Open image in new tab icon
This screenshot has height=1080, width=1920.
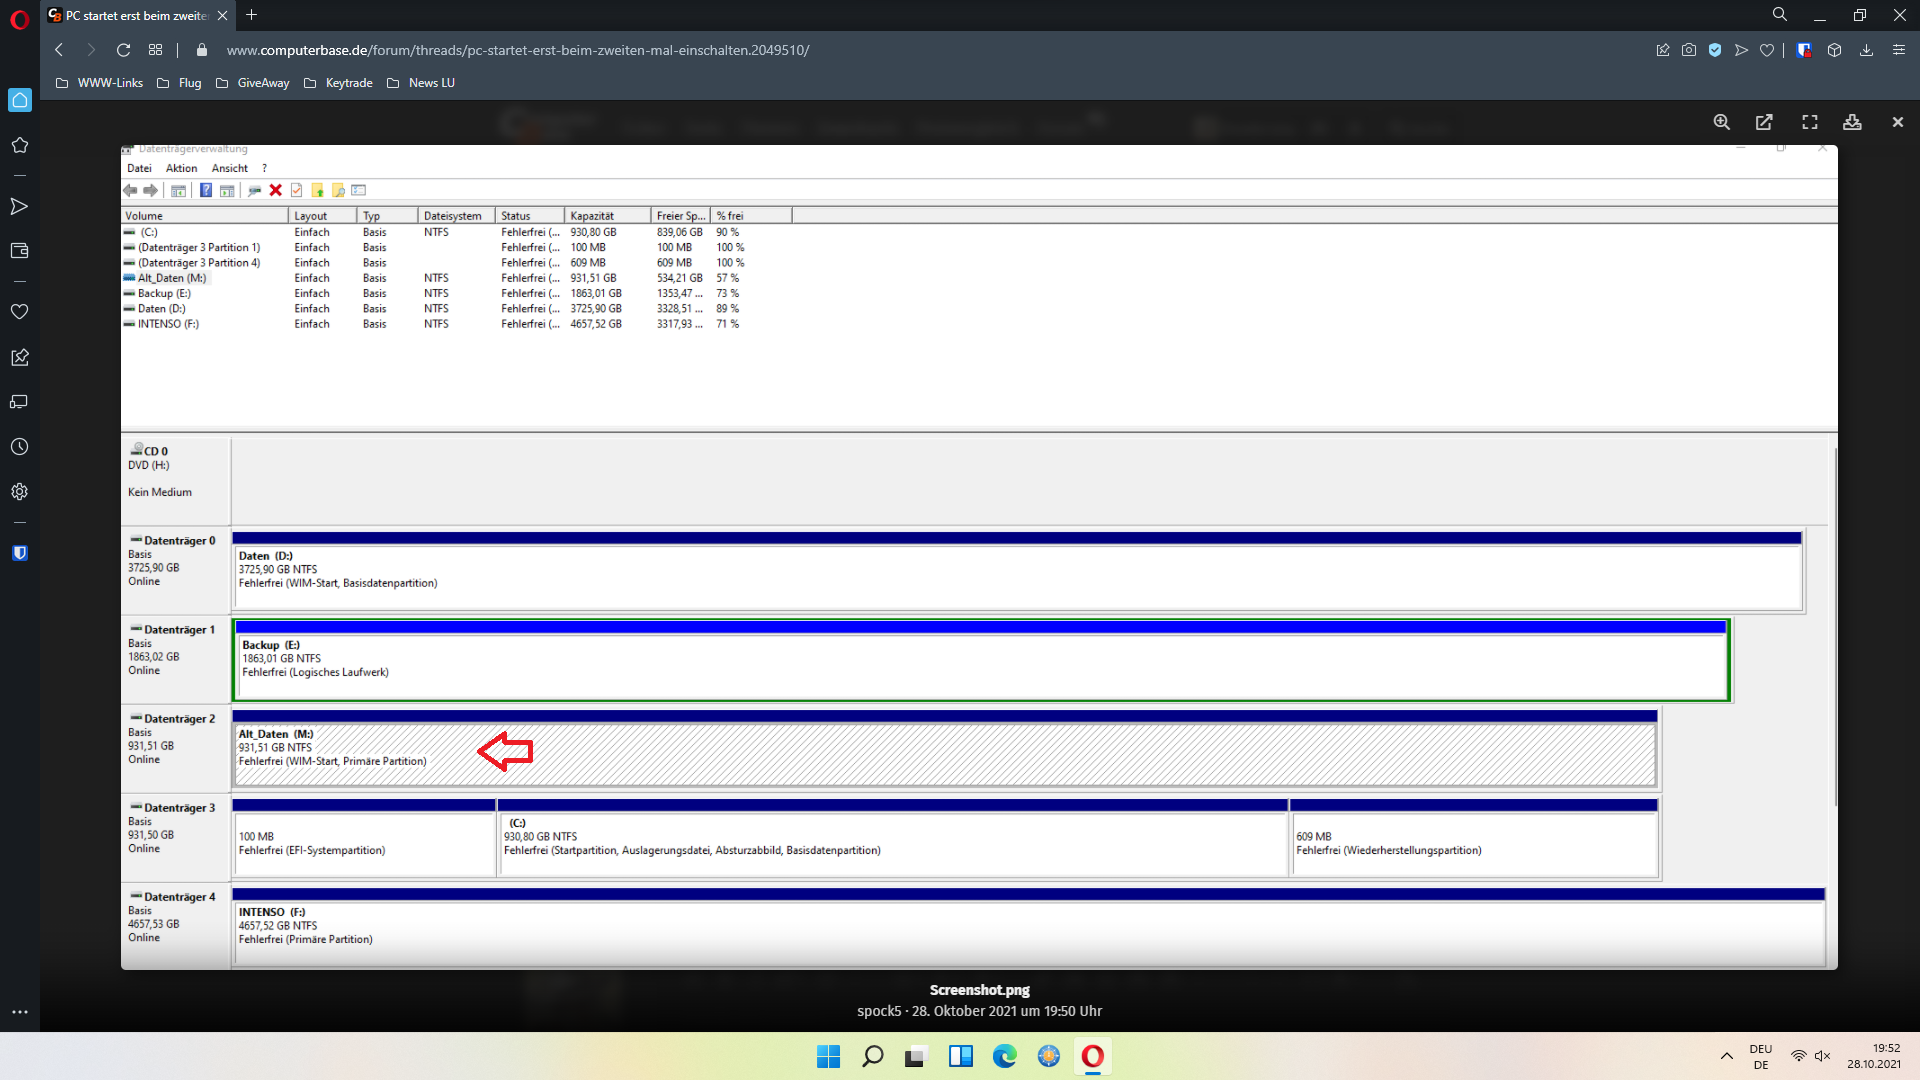point(1764,122)
